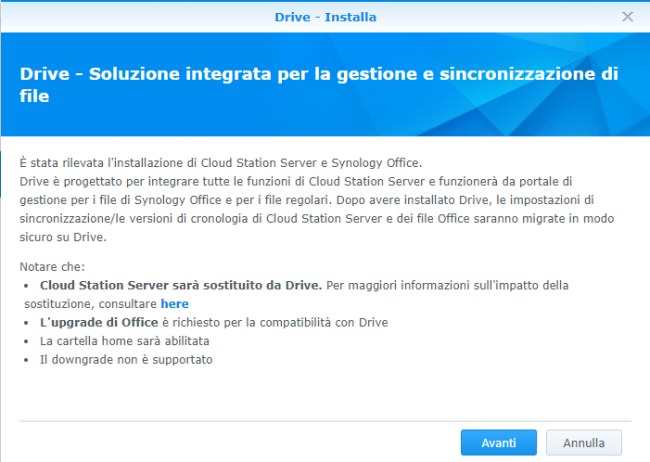Click text "è richiesto per la compatibilità con Drive"

point(275,322)
